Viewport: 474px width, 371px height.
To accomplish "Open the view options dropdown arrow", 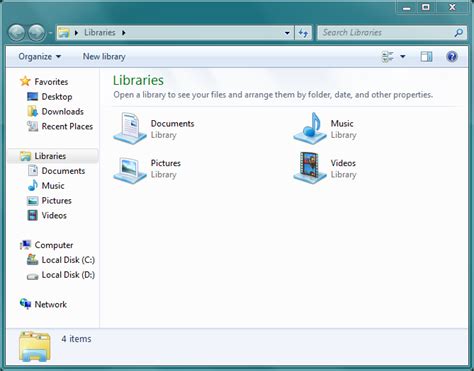I will pyautogui.click(x=403, y=57).
